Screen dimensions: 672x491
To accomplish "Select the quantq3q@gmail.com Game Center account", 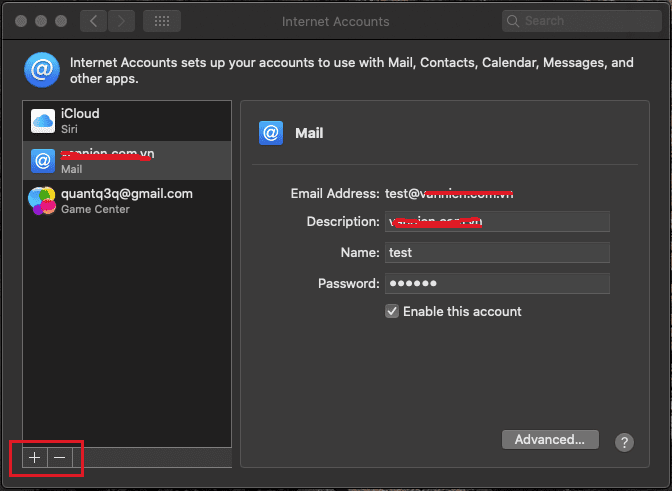I will point(127,201).
